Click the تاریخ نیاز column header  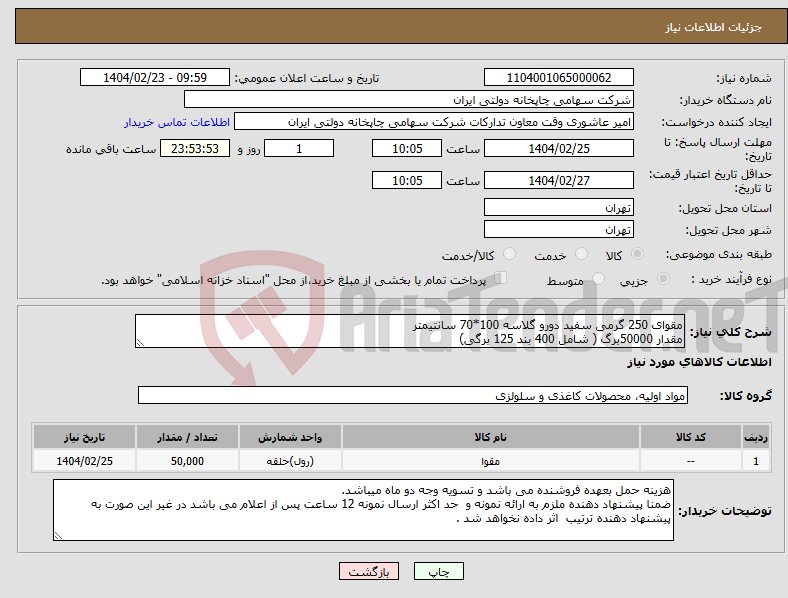(84, 437)
